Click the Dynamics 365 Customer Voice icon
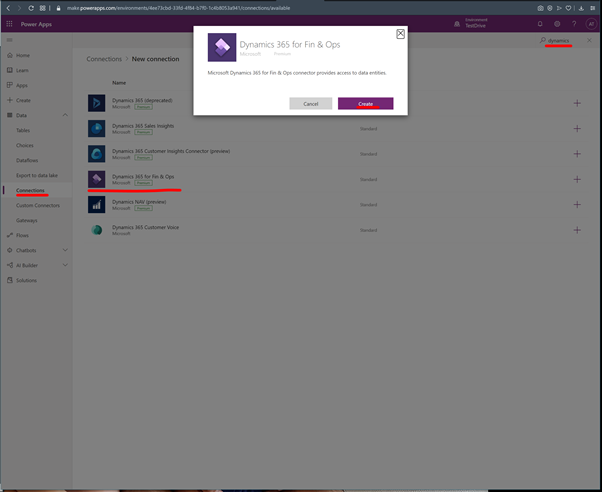The height and width of the screenshot is (492, 602). click(96, 230)
